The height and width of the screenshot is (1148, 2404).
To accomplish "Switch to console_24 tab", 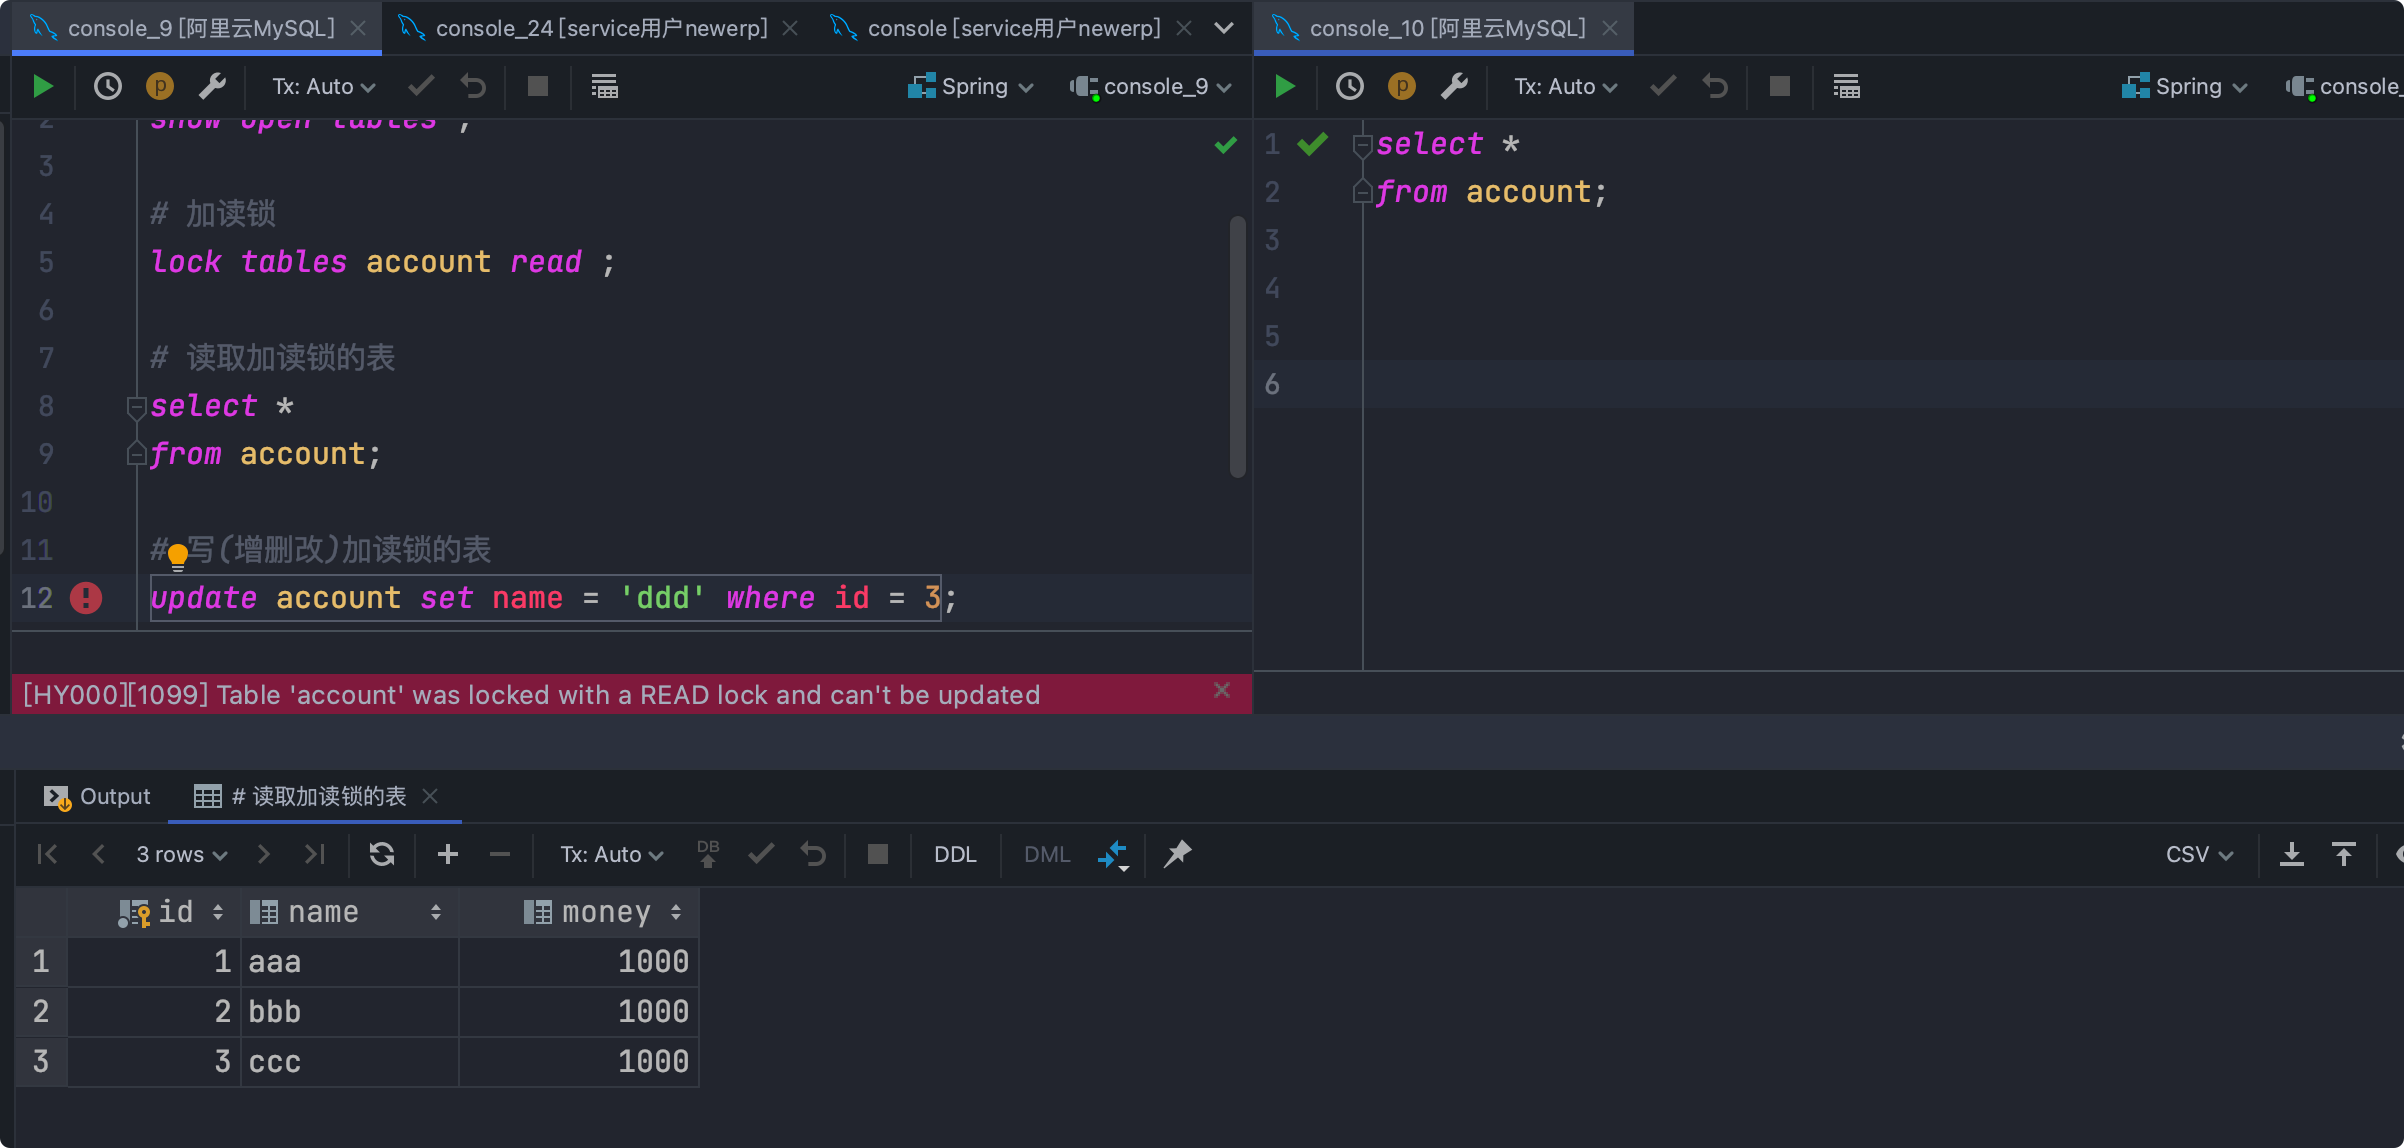I will point(600,28).
